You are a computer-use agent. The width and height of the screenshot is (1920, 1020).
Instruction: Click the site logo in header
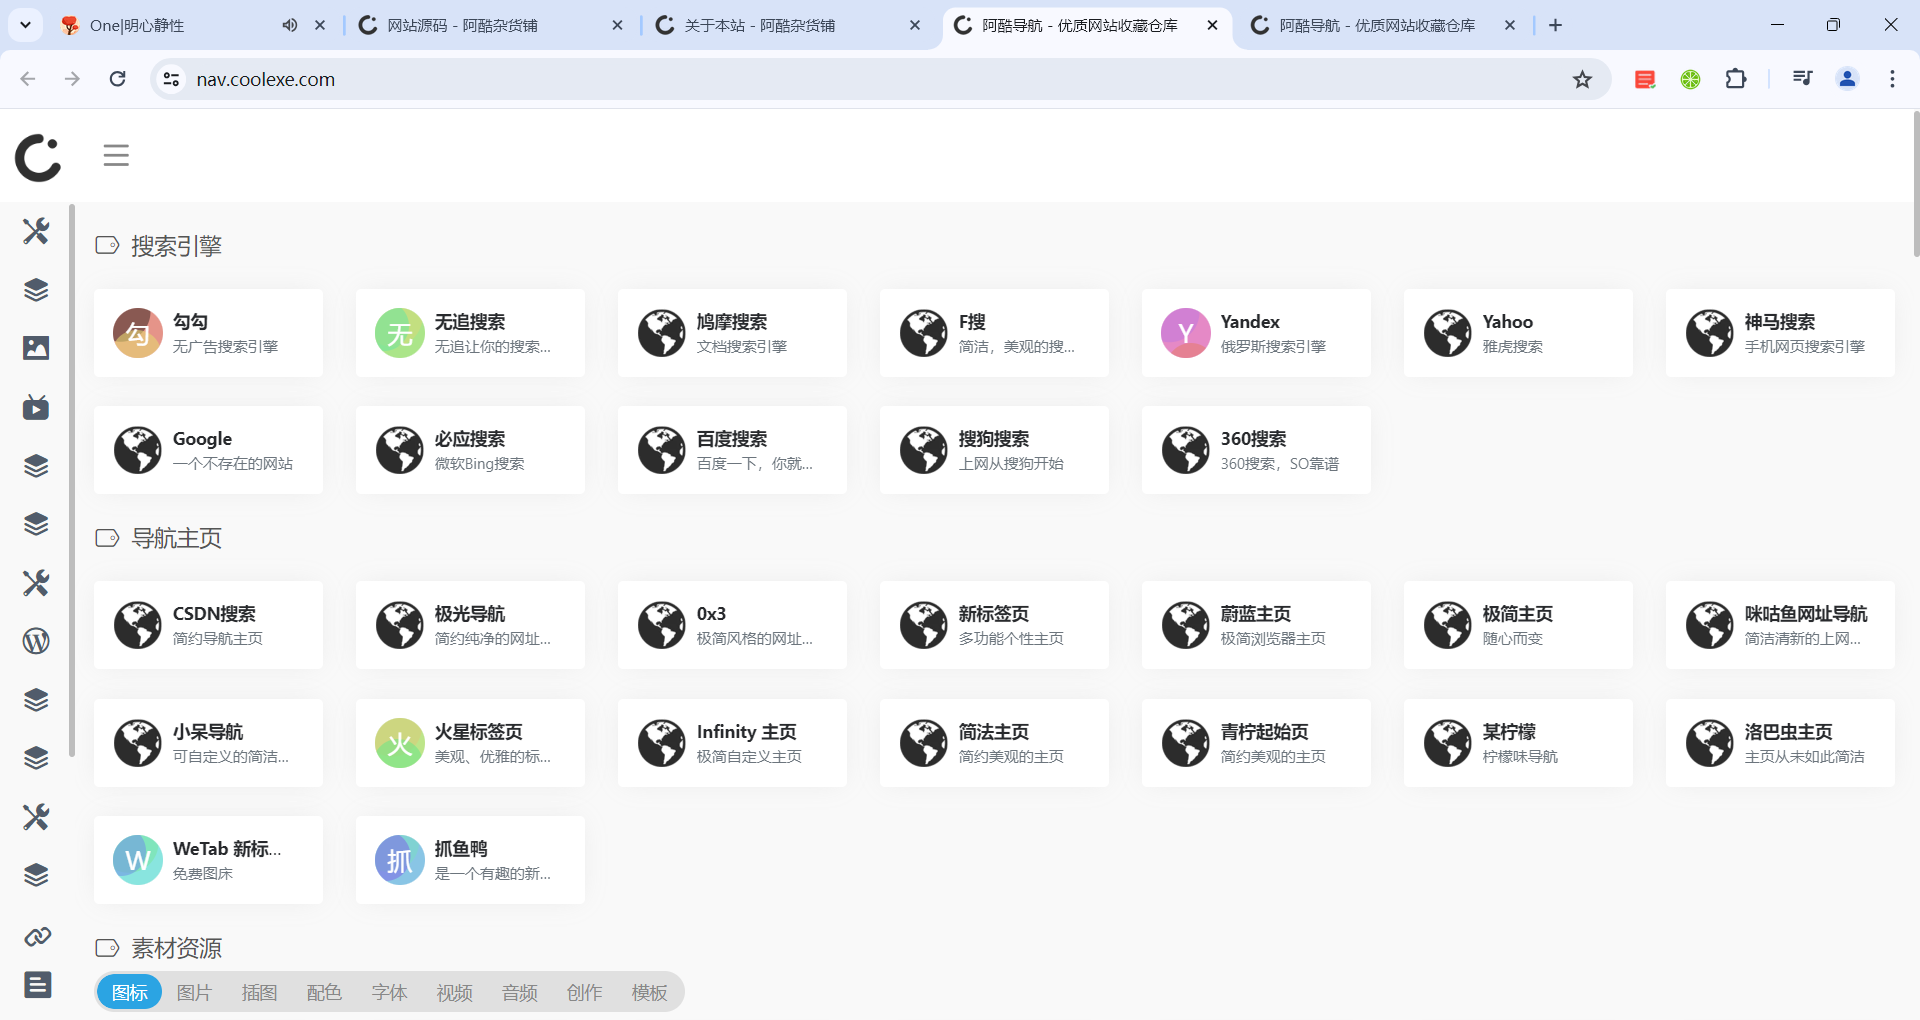(38, 157)
